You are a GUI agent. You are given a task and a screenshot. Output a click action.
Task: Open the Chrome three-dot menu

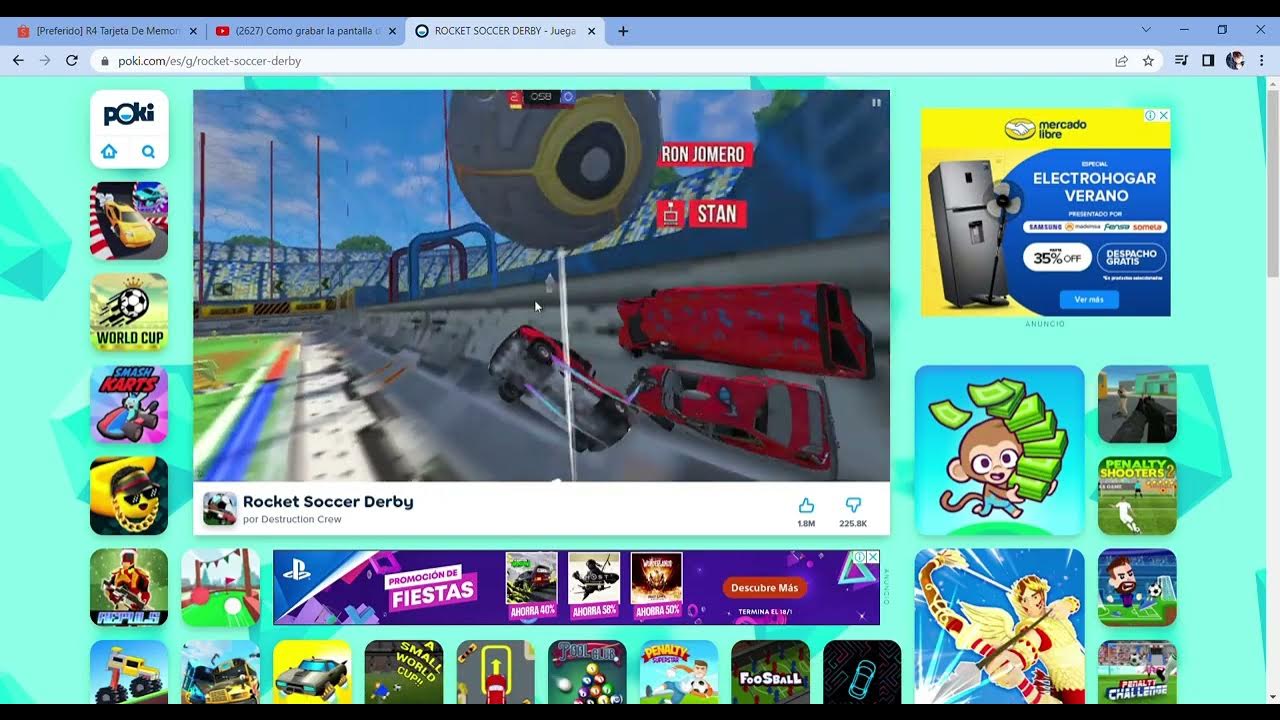pyautogui.click(x=1262, y=61)
